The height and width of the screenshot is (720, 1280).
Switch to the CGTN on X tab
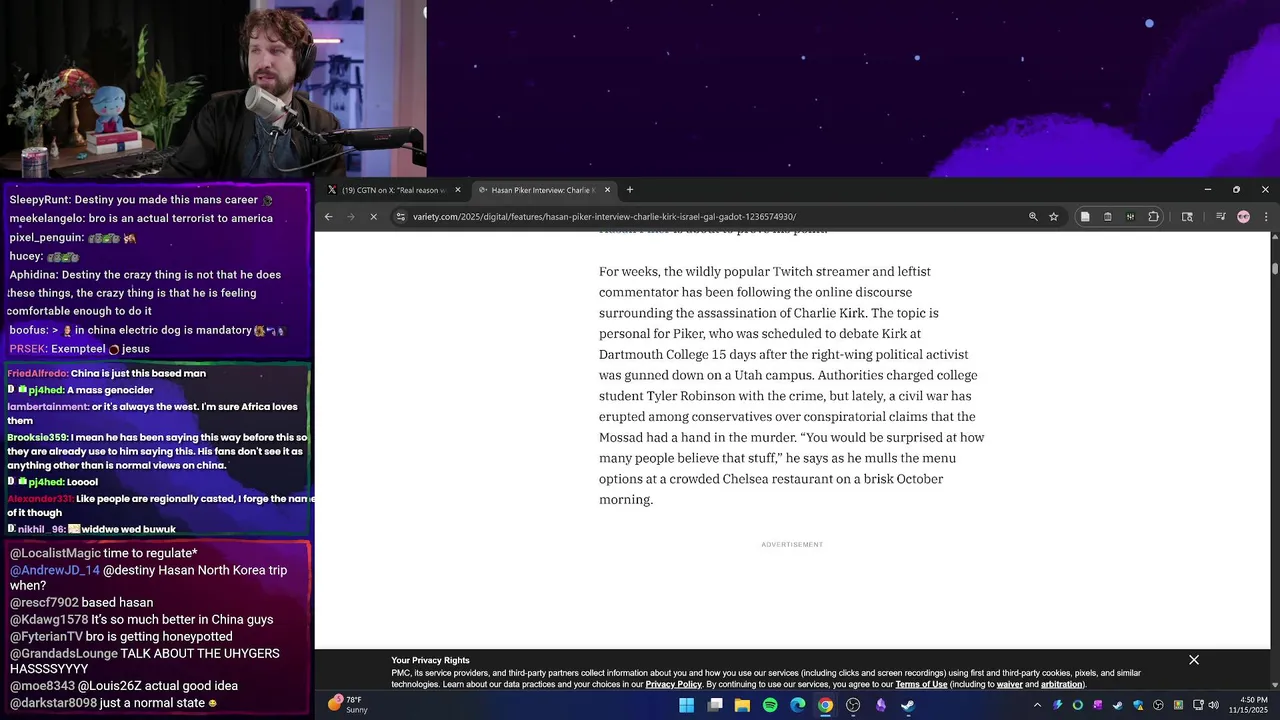pyautogui.click(x=393, y=190)
